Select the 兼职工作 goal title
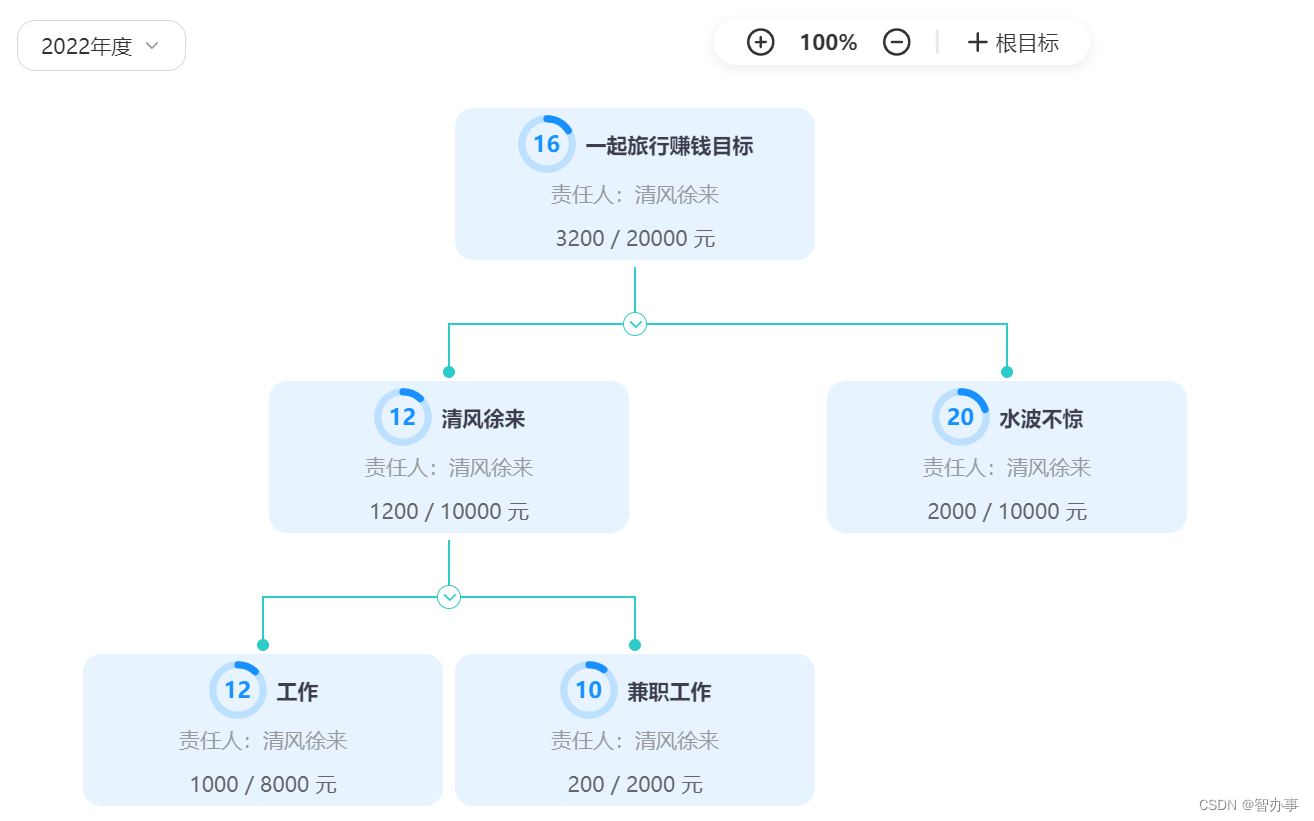The height and width of the screenshot is (821, 1314). coord(669,692)
